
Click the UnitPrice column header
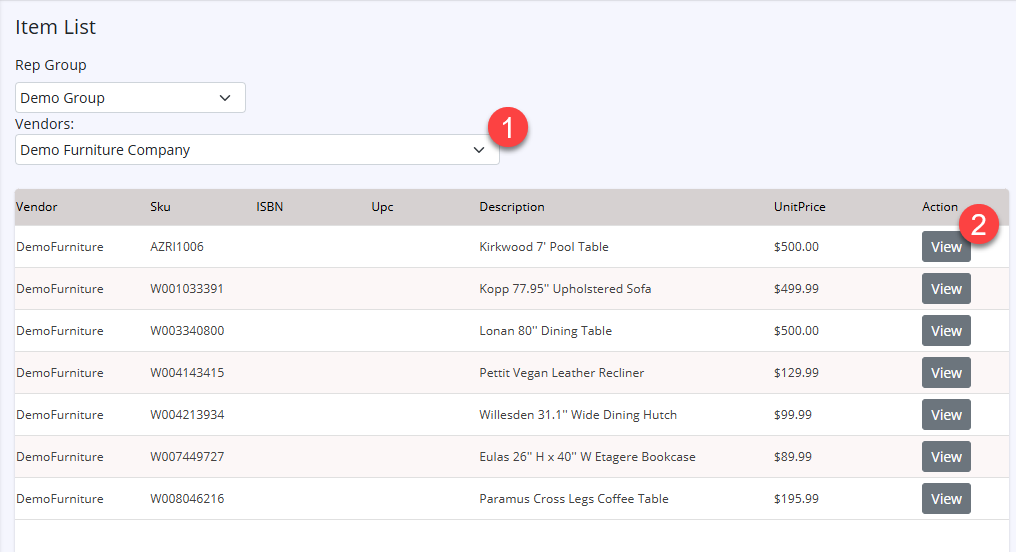pos(799,207)
